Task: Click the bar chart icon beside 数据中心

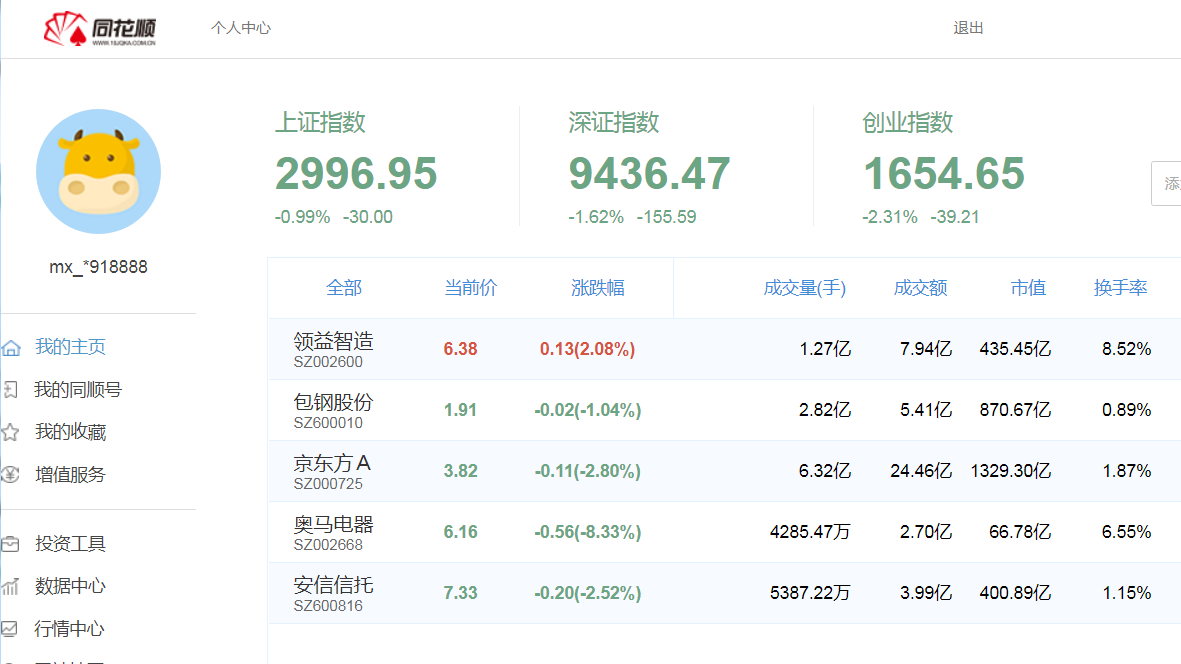Action: coord(11,586)
